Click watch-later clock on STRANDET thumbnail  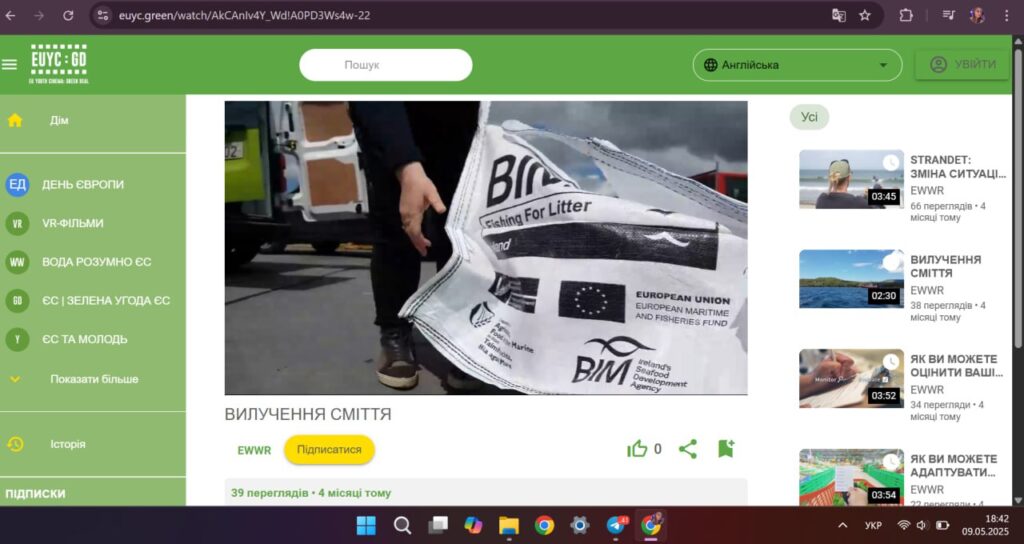tap(891, 163)
